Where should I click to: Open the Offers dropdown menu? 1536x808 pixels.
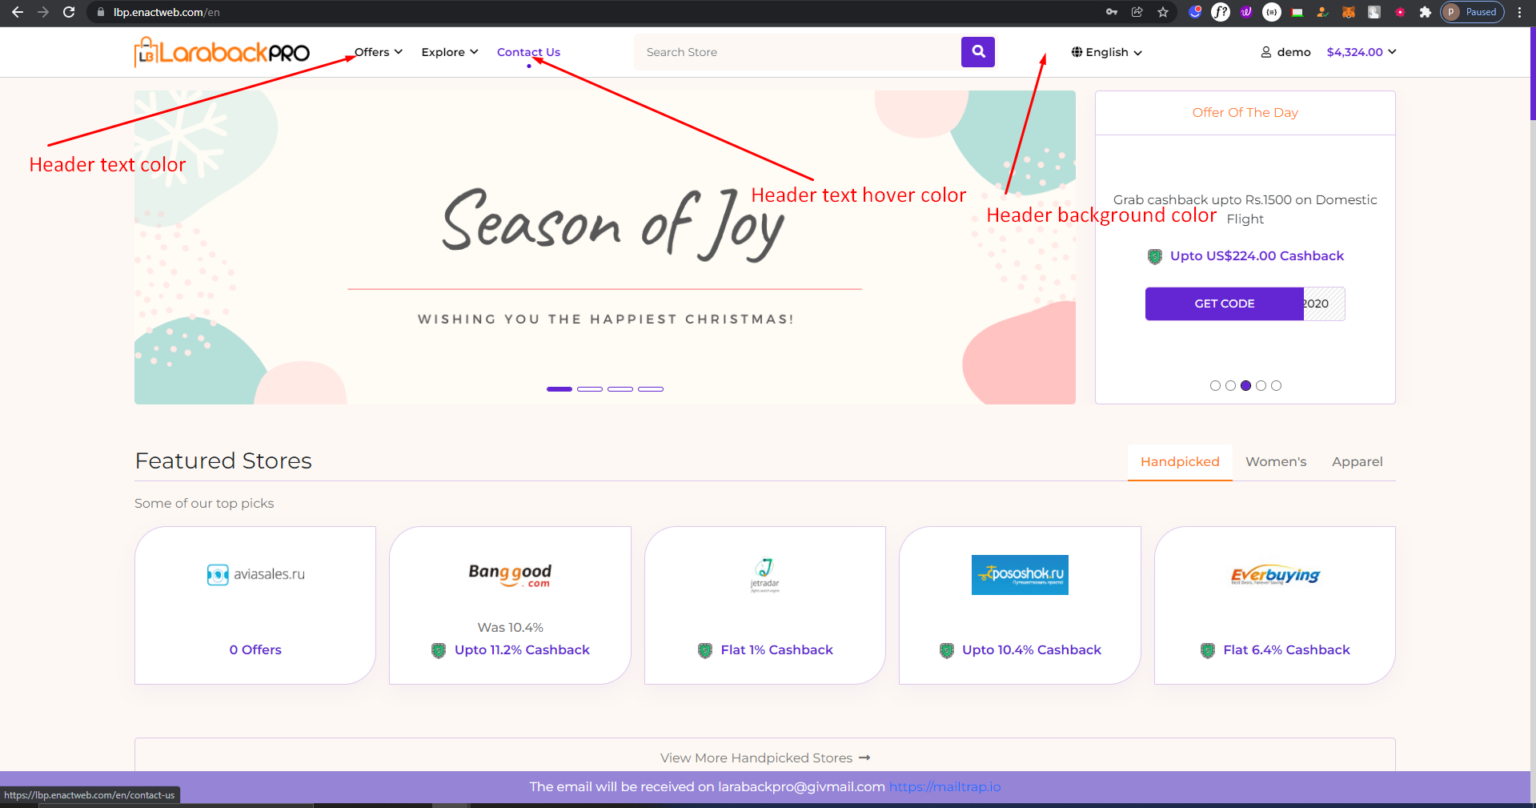pyautogui.click(x=376, y=51)
